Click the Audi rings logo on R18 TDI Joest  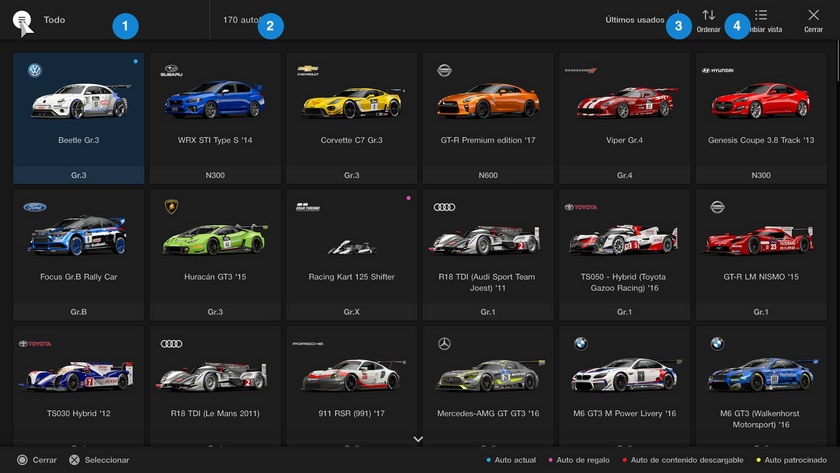point(444,207)
